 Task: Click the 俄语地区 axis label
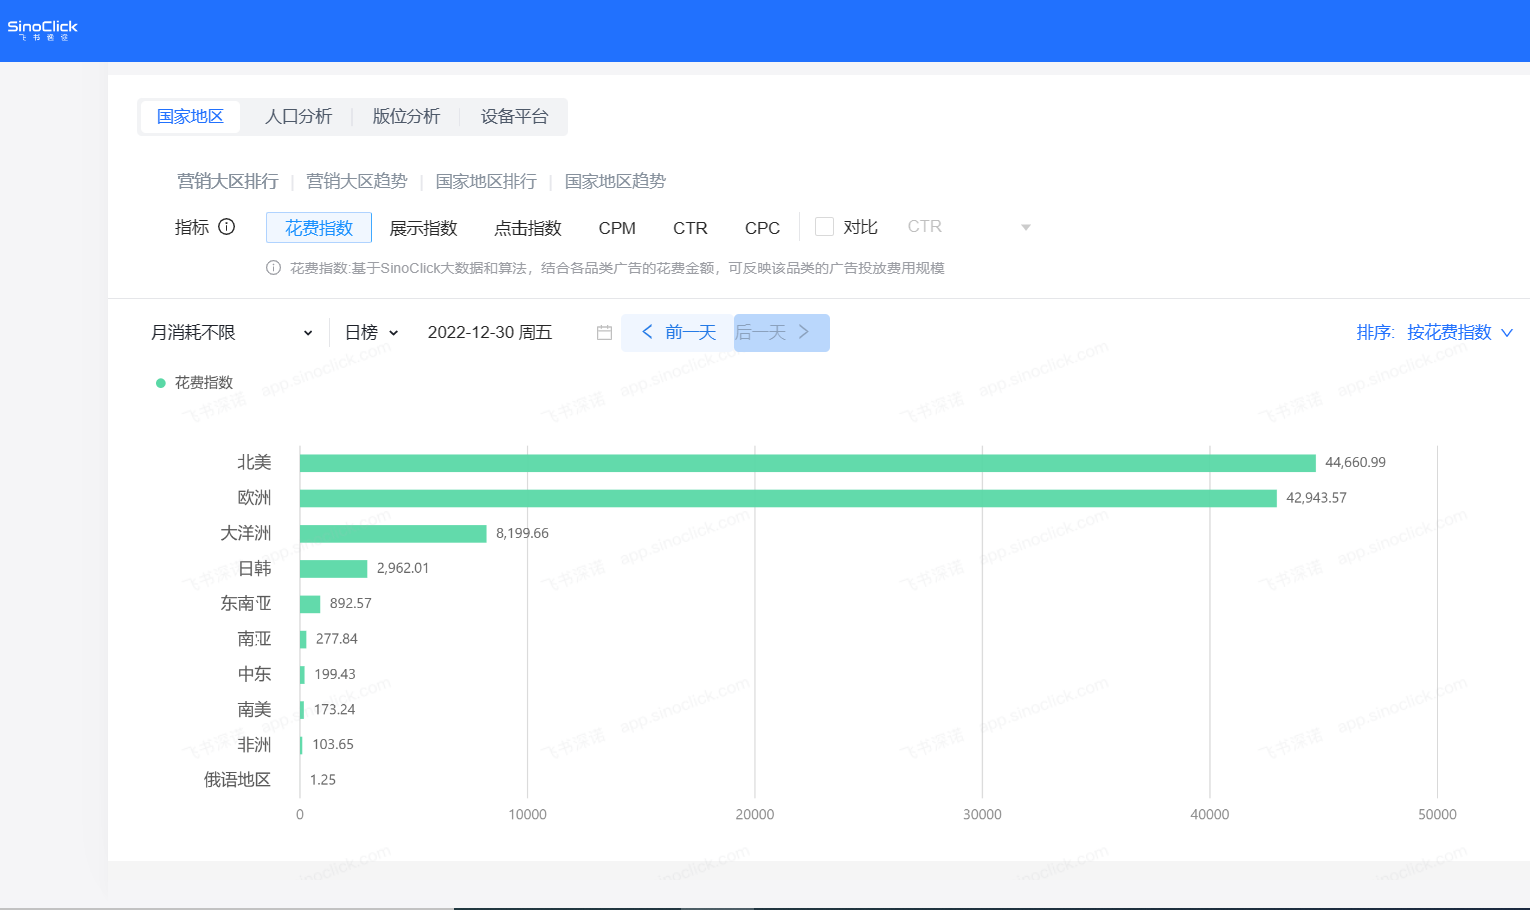tap(237, 779)
